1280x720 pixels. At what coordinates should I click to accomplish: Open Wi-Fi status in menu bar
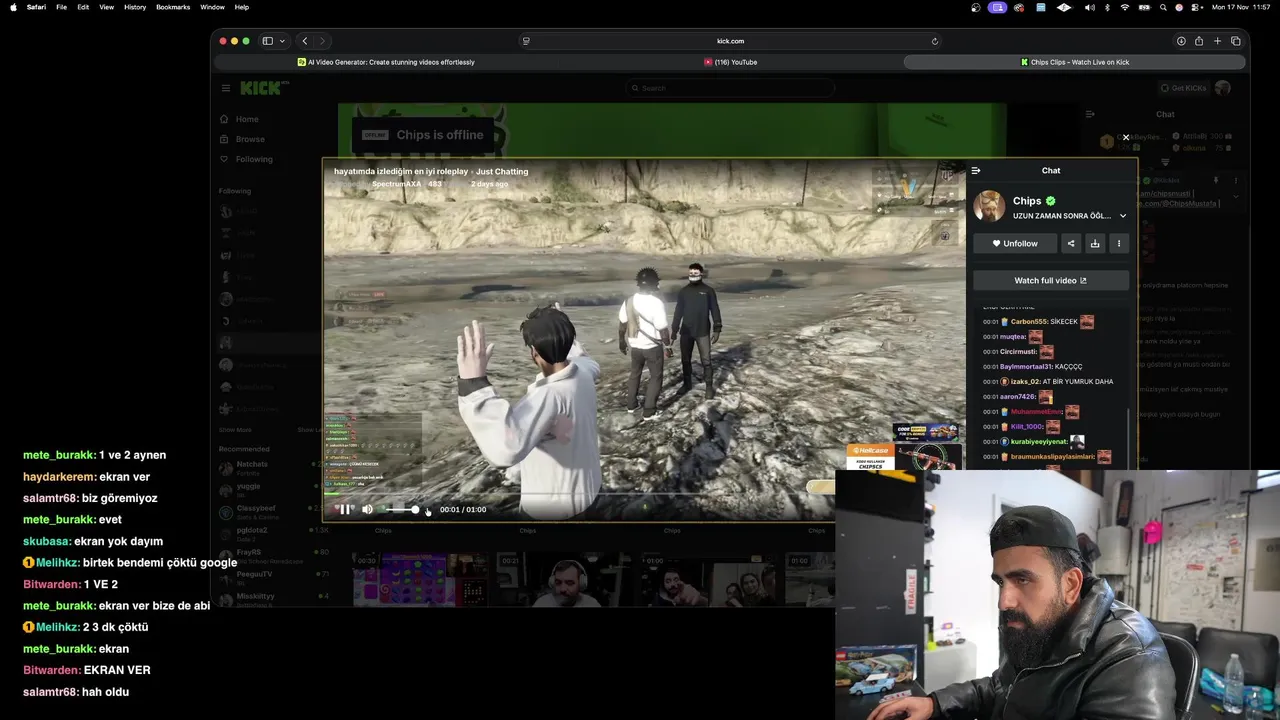[x=1125, y=7]
